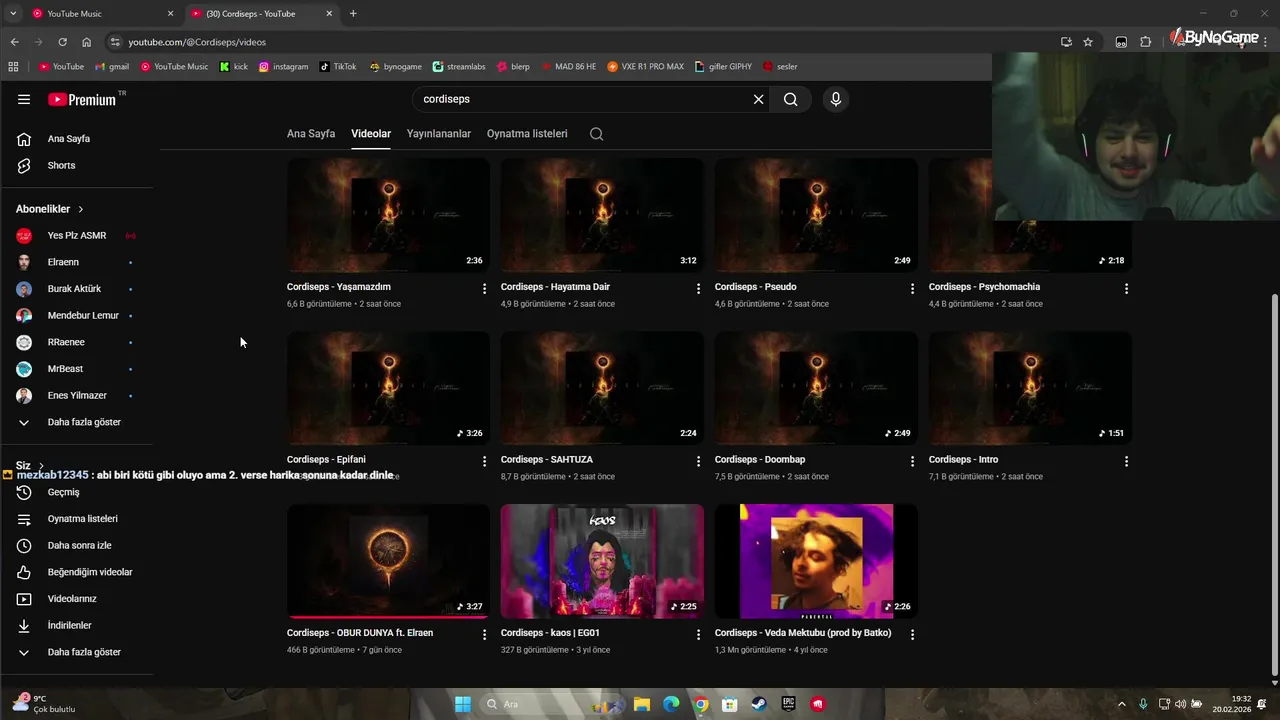
Task: Open Cordiseps - SAHTUZA video title
Action: (546, 460)
